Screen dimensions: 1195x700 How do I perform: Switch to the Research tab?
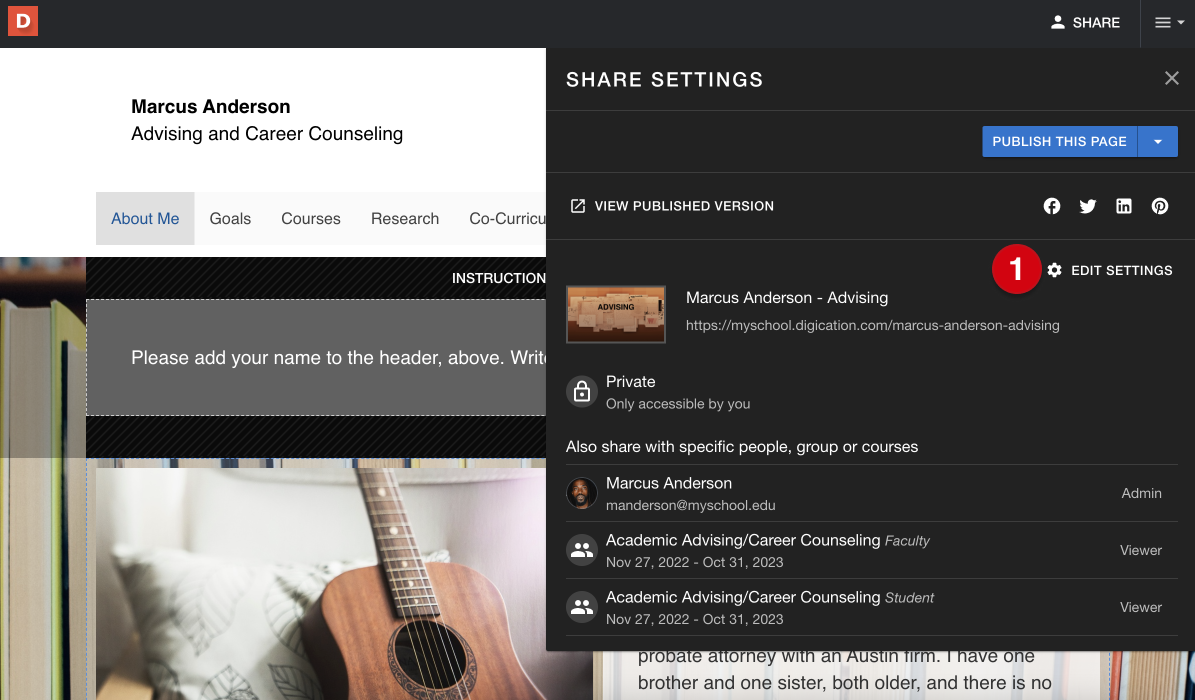pyautogui.click(x=405, y=219)
